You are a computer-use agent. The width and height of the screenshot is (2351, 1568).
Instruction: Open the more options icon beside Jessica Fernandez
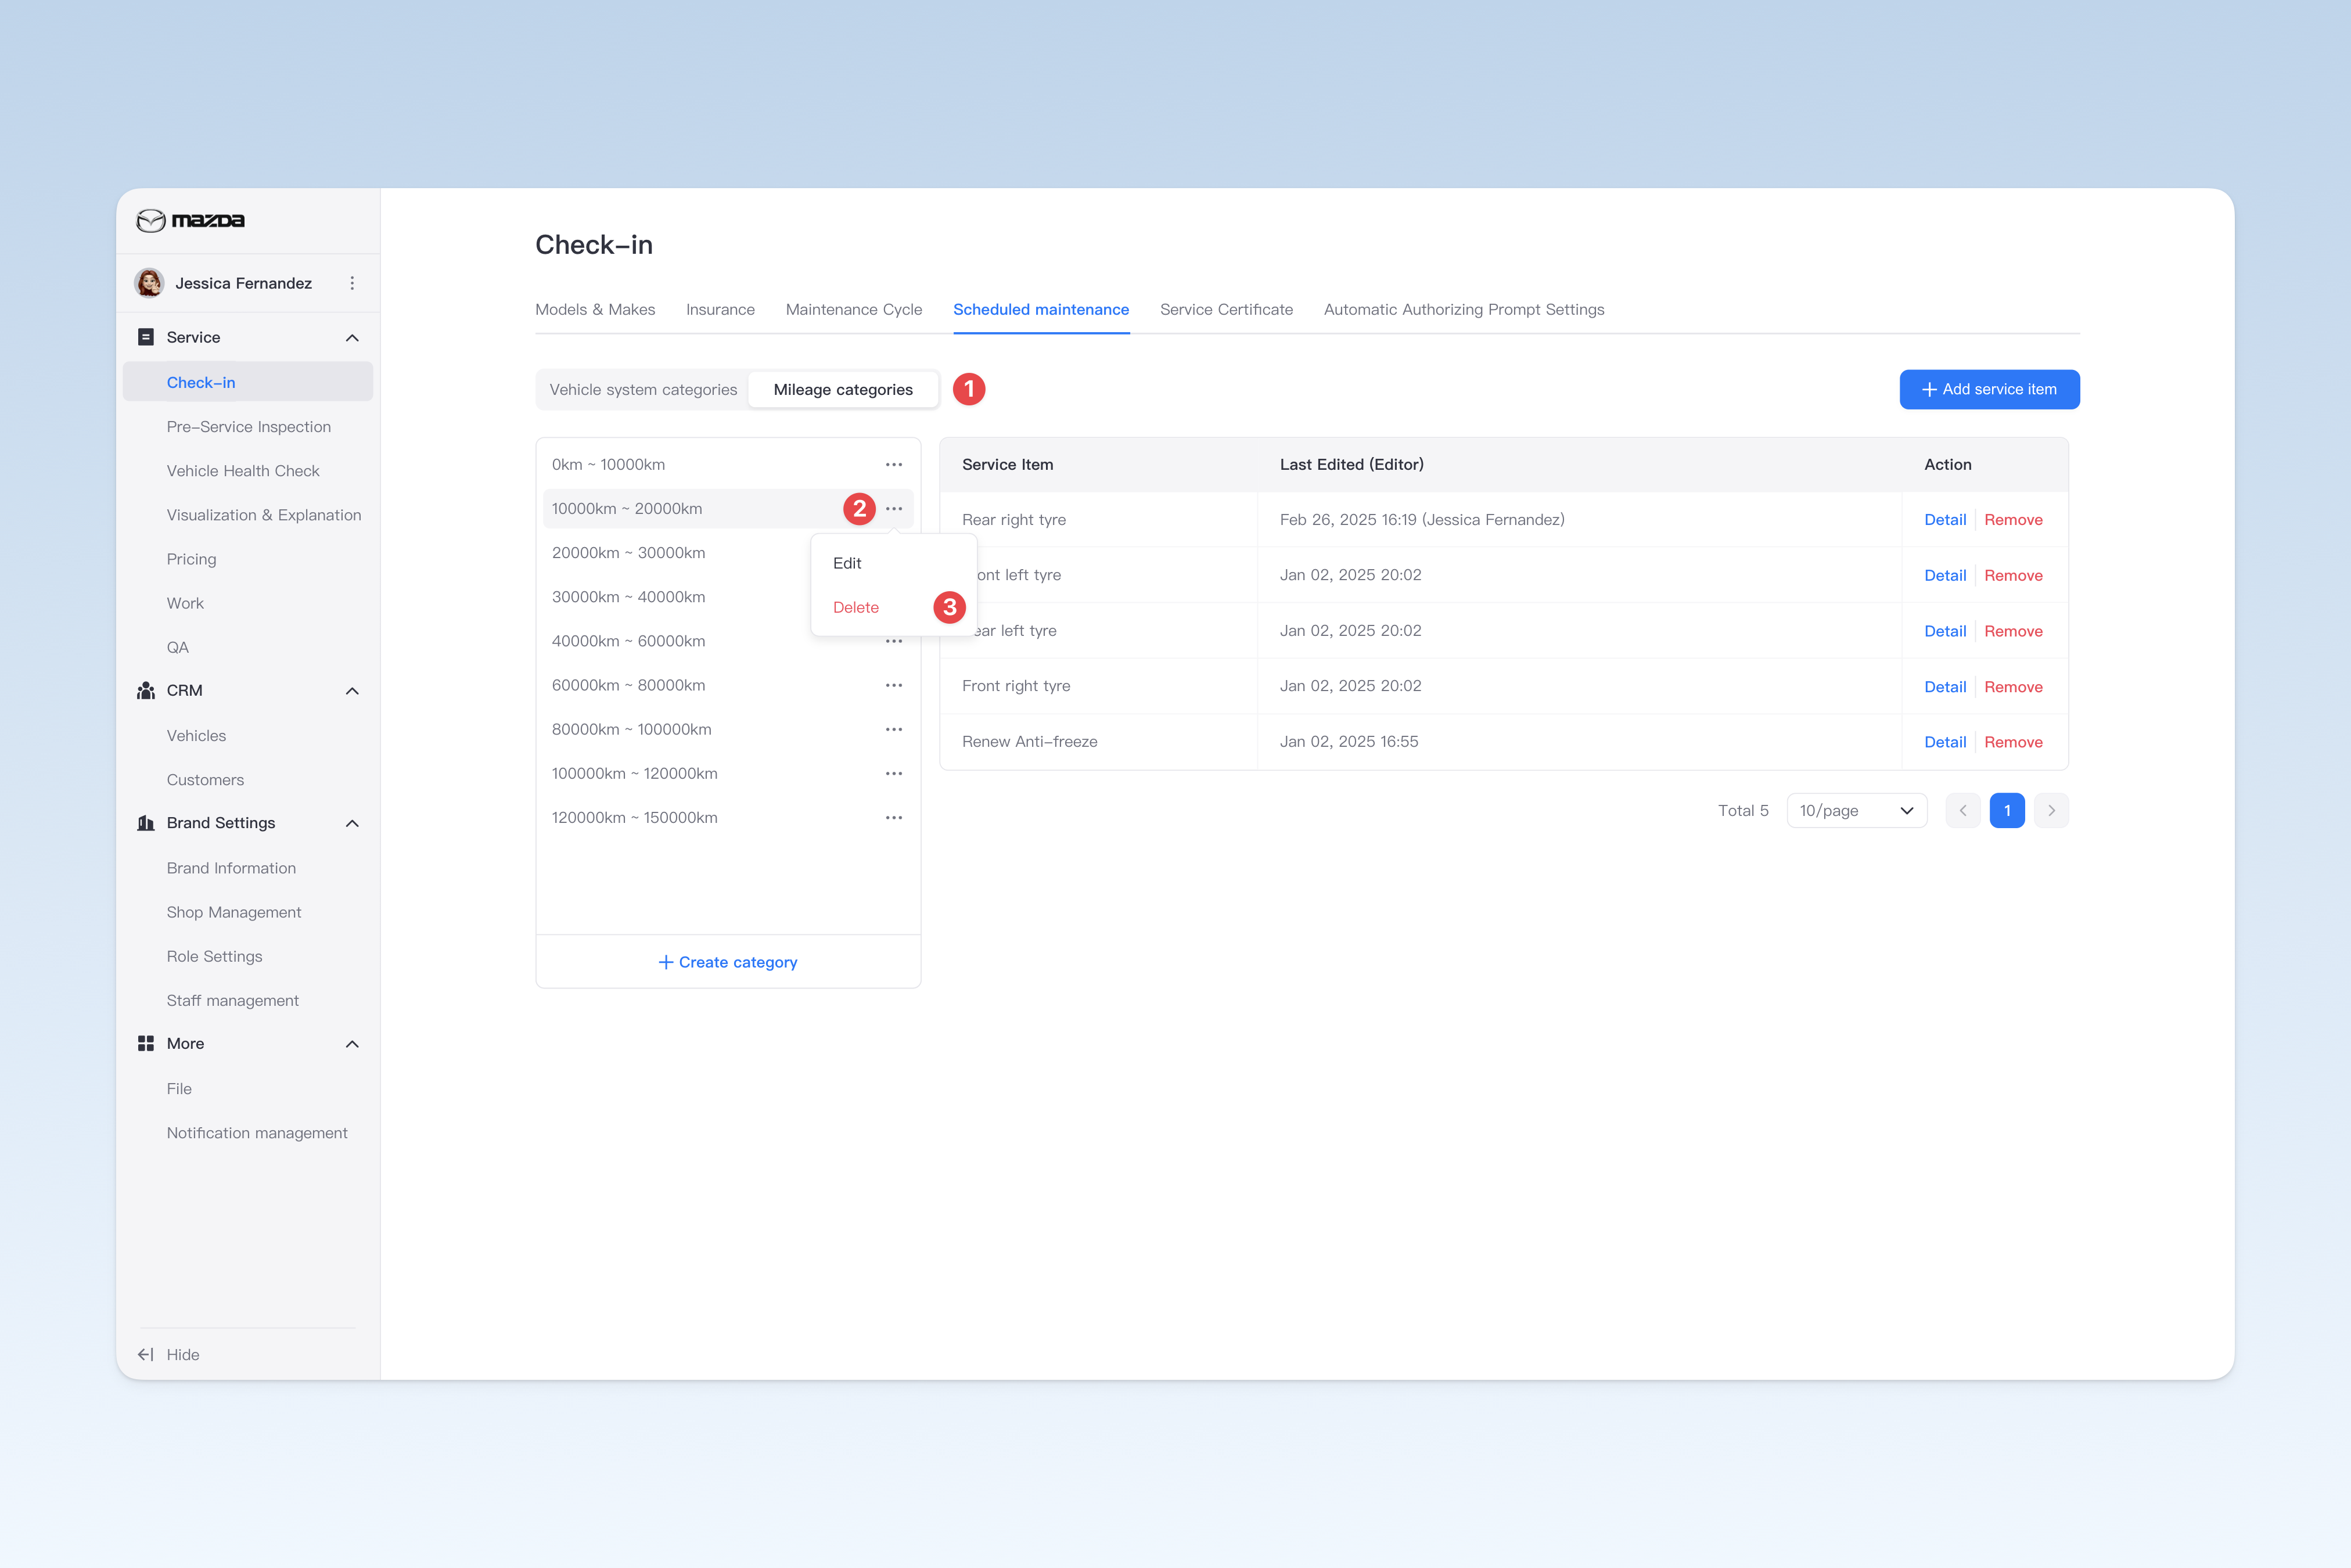[x=352, y=283]
